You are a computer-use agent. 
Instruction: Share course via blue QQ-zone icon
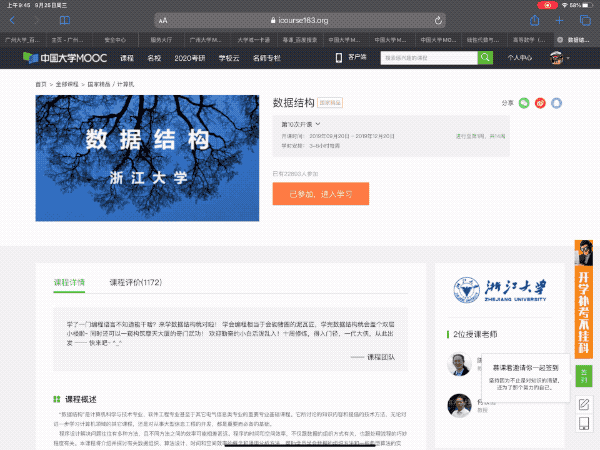point(556,103)
